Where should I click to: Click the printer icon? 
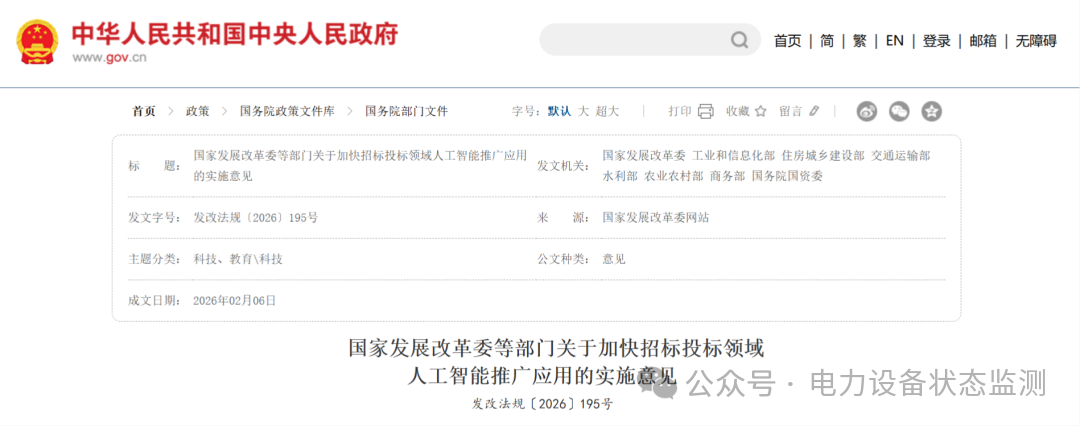(x=705, y=111)
